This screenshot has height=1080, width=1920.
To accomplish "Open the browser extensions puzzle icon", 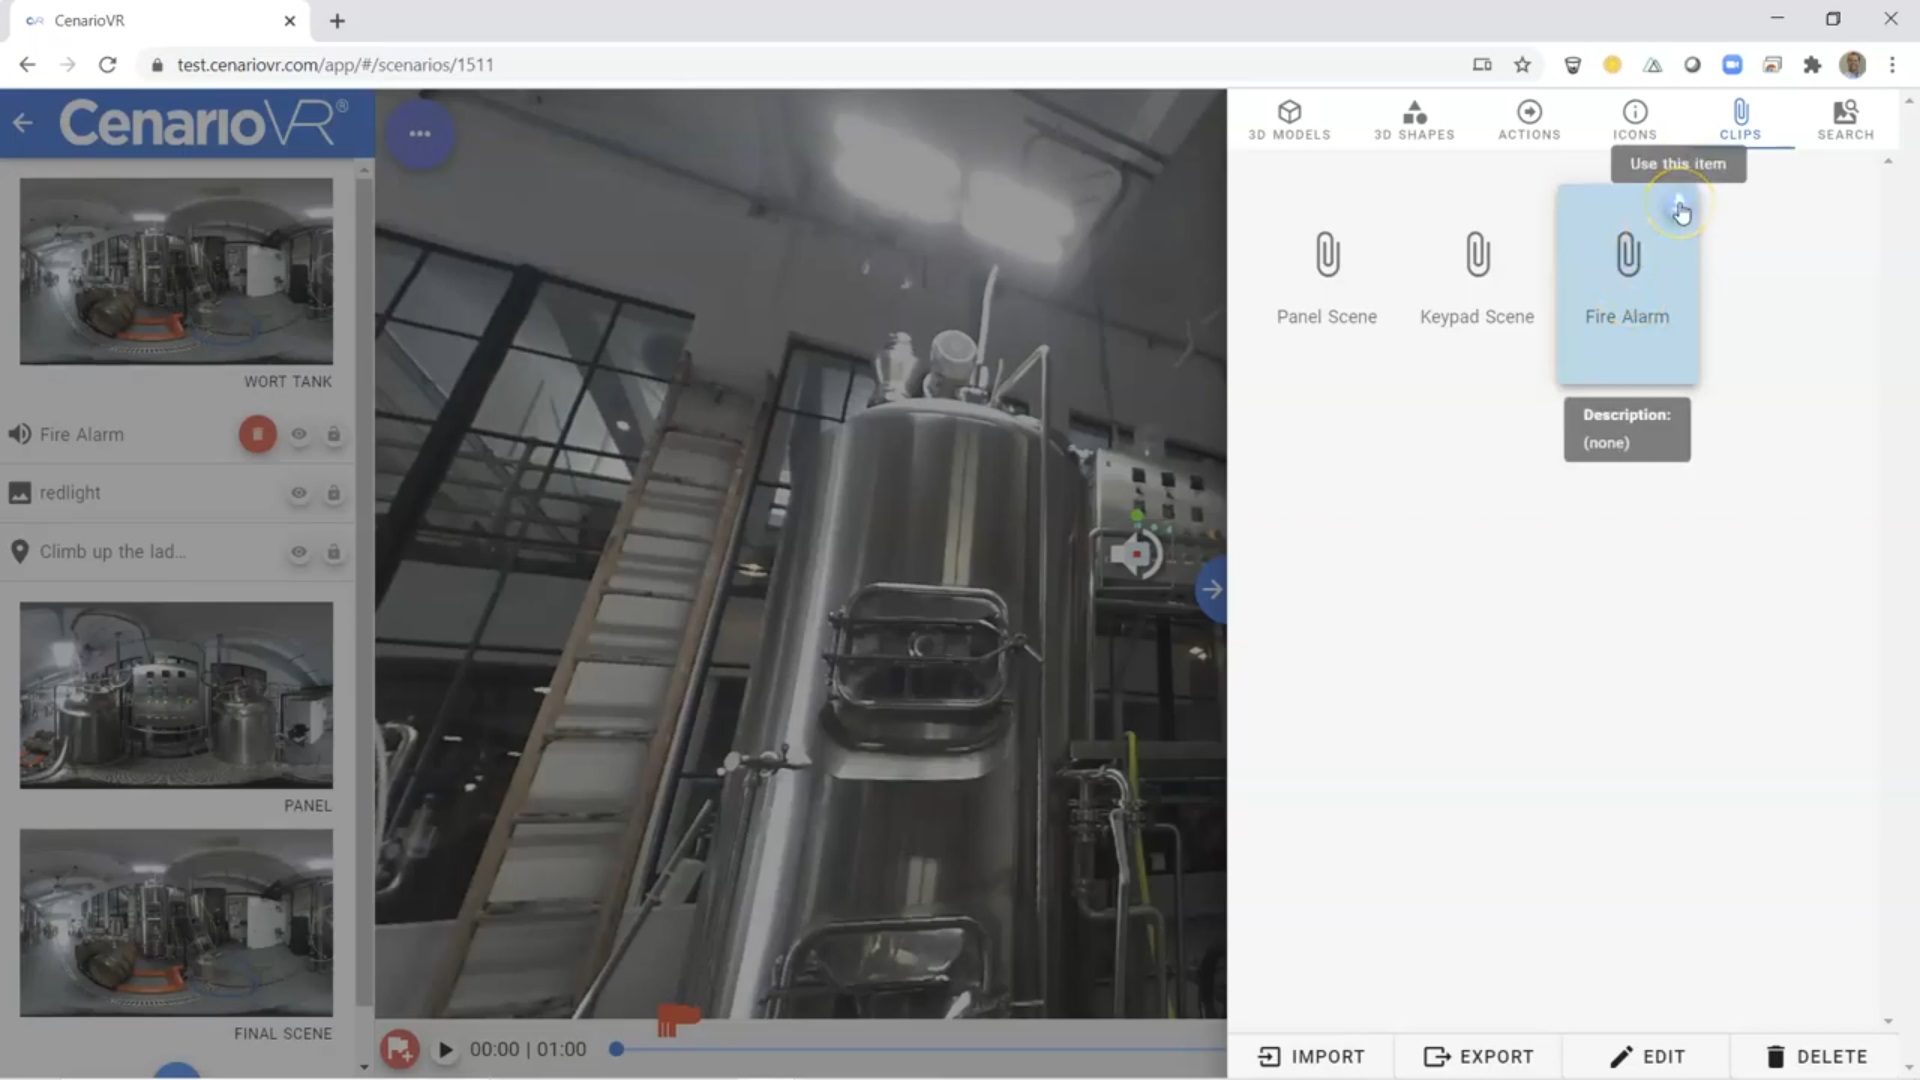I will (x=1812, y=65).
